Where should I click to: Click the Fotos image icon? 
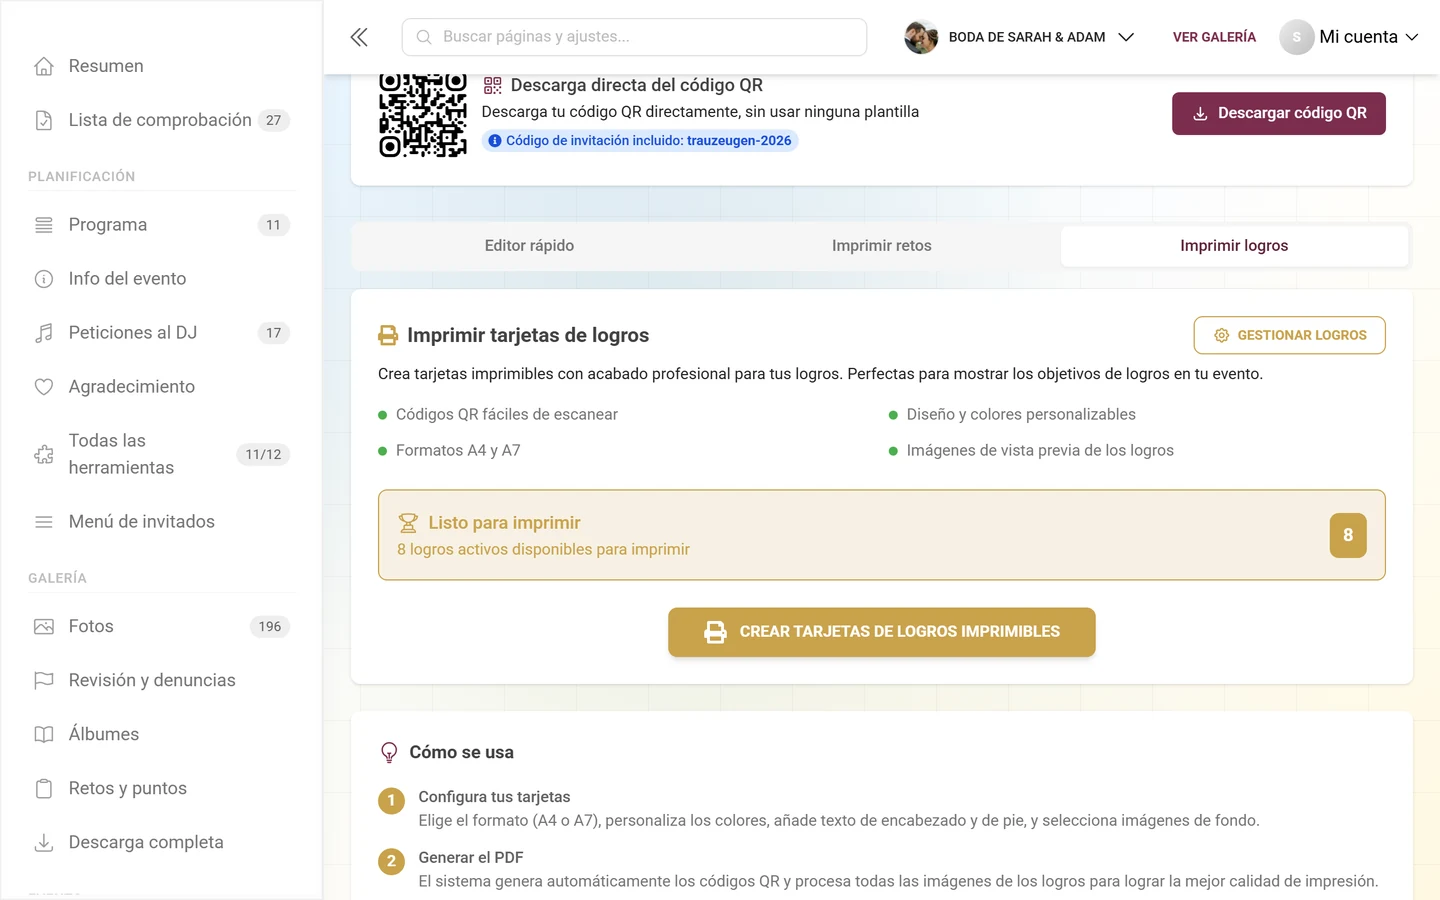pos(44,627)
